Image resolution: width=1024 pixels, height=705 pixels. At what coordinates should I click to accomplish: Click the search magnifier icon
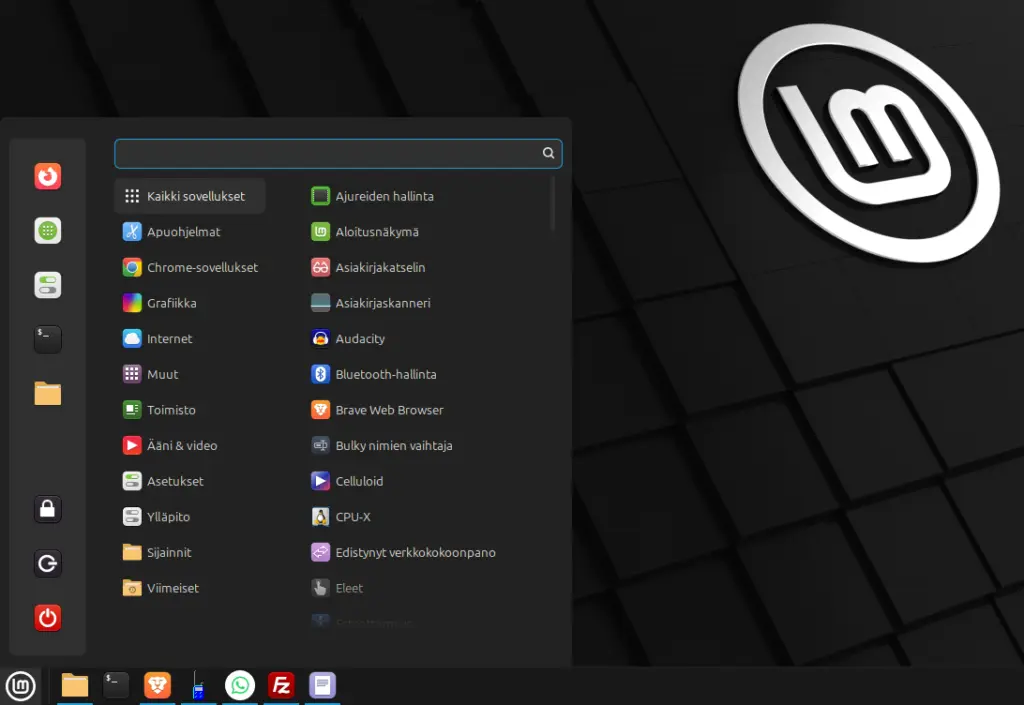[548, 153]
